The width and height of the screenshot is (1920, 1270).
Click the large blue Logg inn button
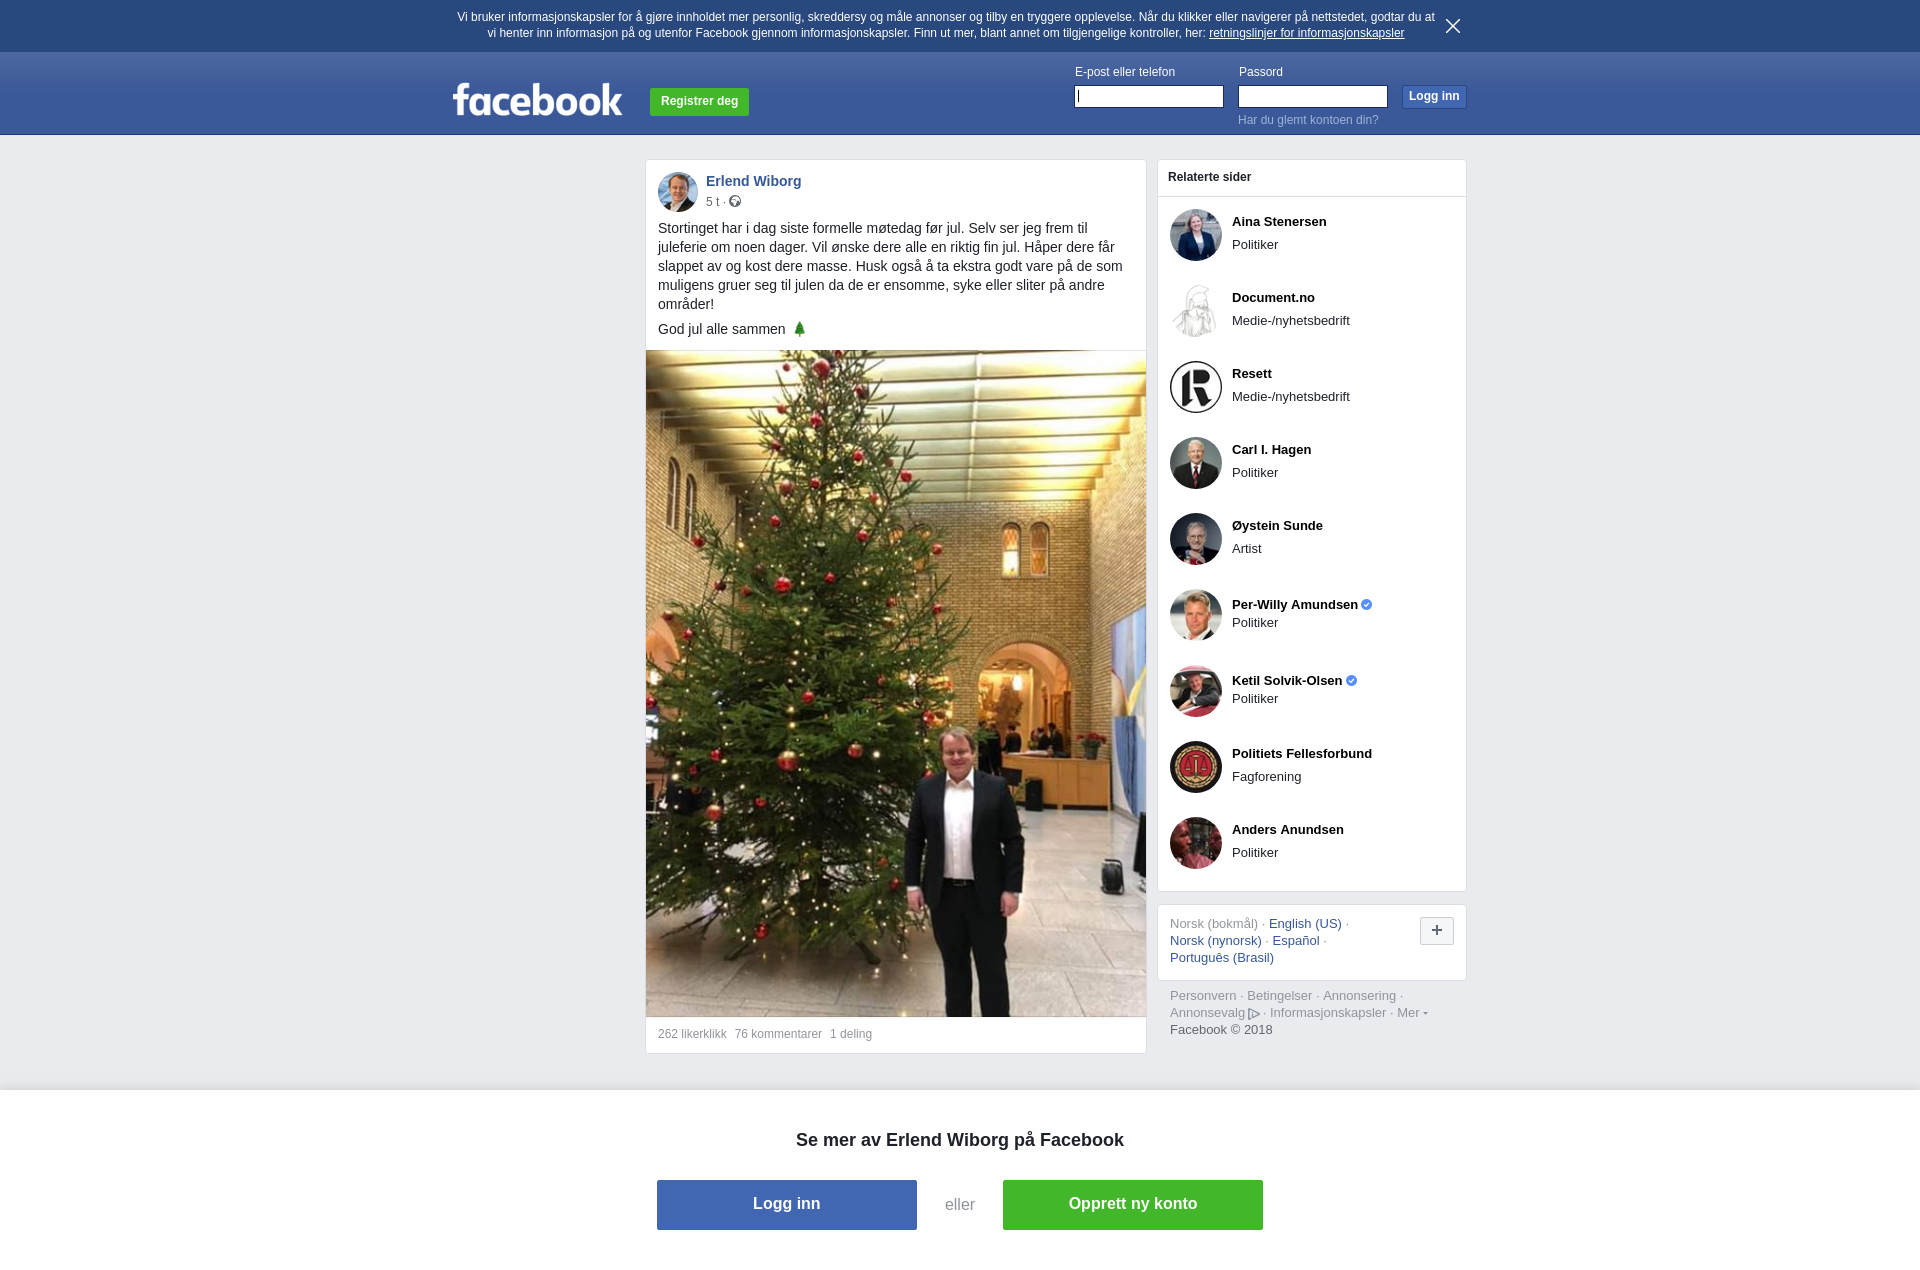tap(787, 1205)
